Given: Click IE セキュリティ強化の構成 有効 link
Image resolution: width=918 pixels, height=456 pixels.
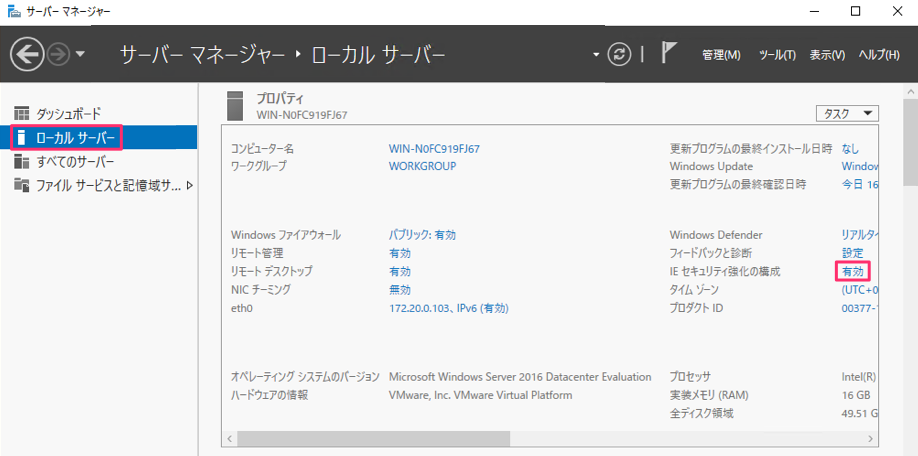Looking at the screenshot, I should 852,272.
